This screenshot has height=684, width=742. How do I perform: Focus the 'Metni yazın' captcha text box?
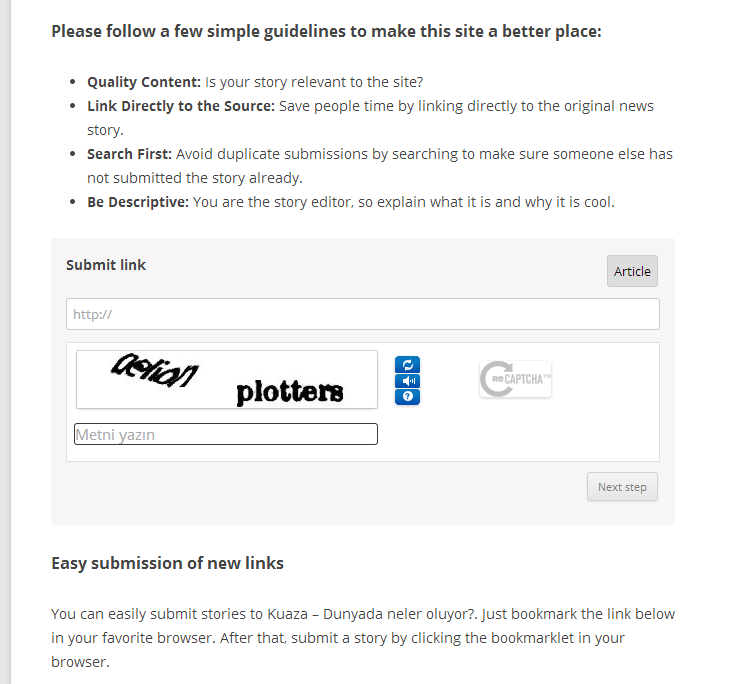click(x=226, y=434)
